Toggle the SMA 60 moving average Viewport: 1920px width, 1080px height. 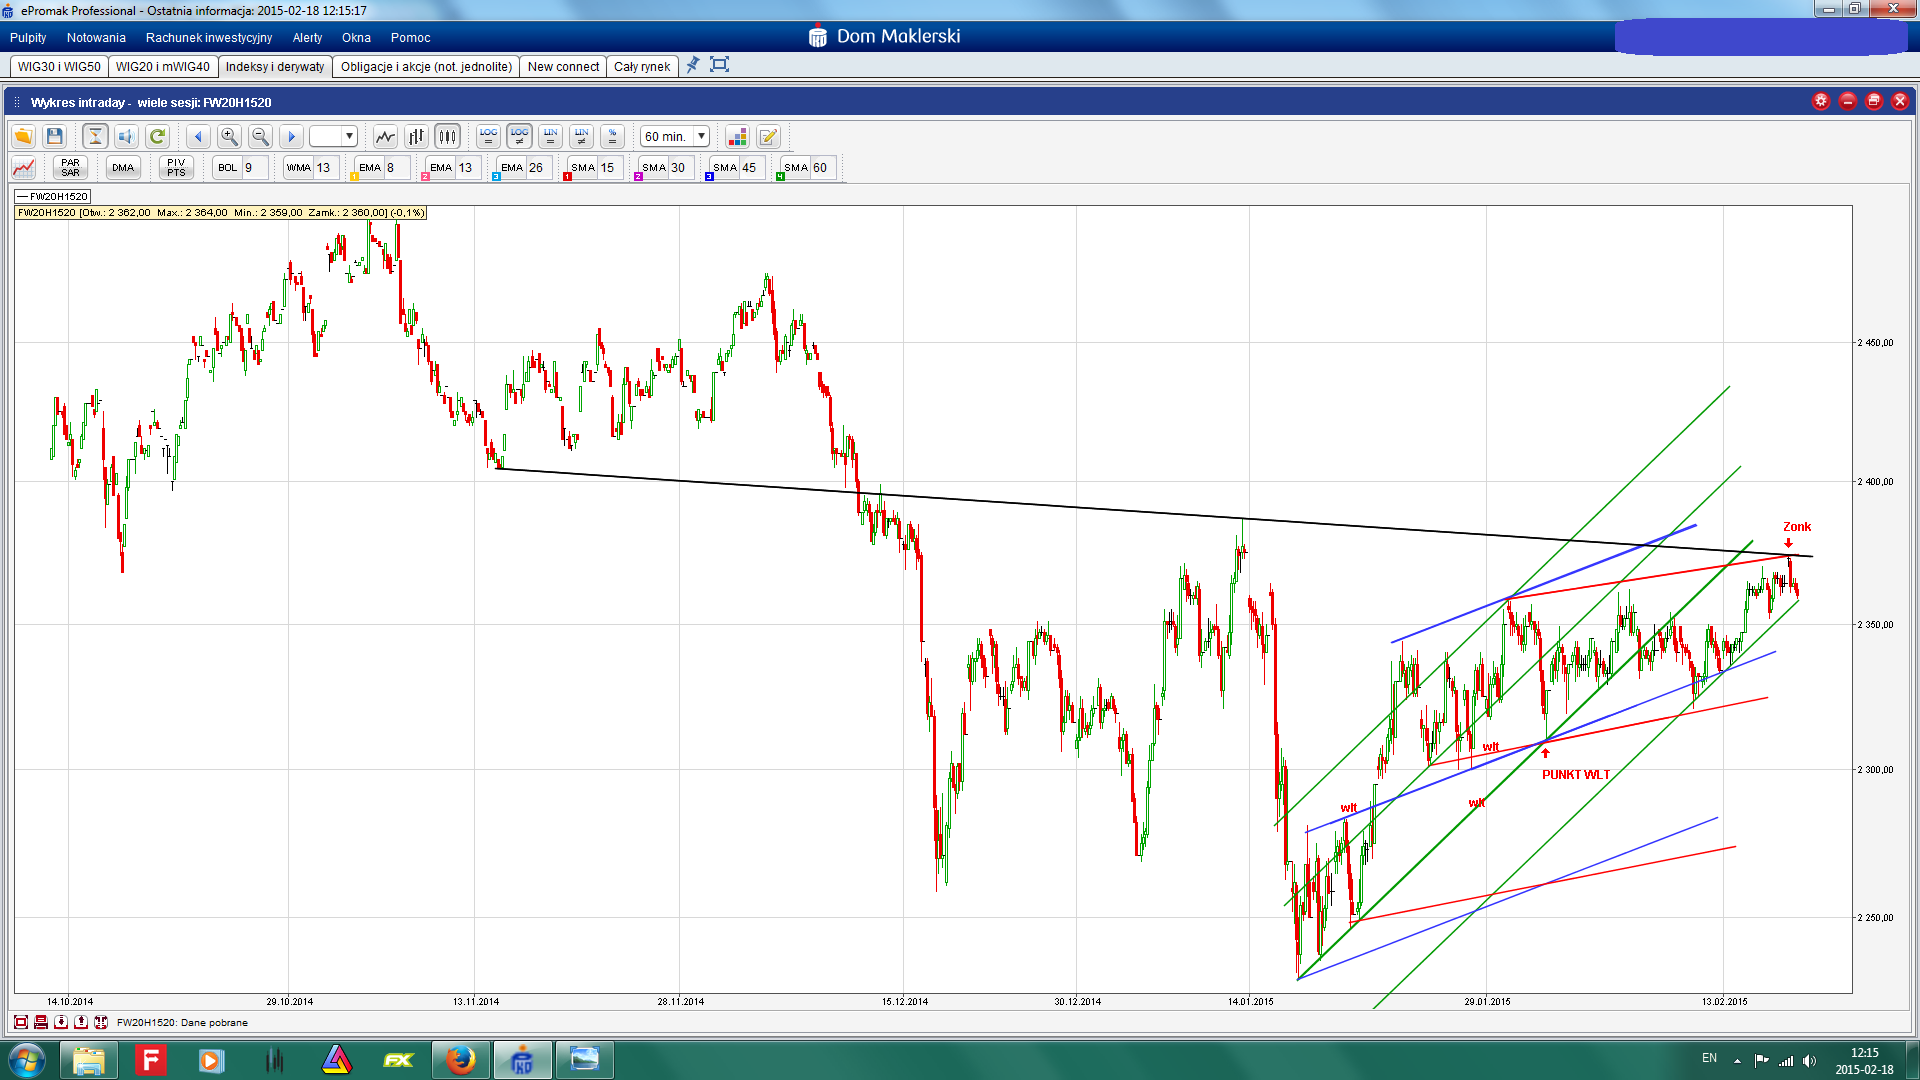click(x=797, y=168)
